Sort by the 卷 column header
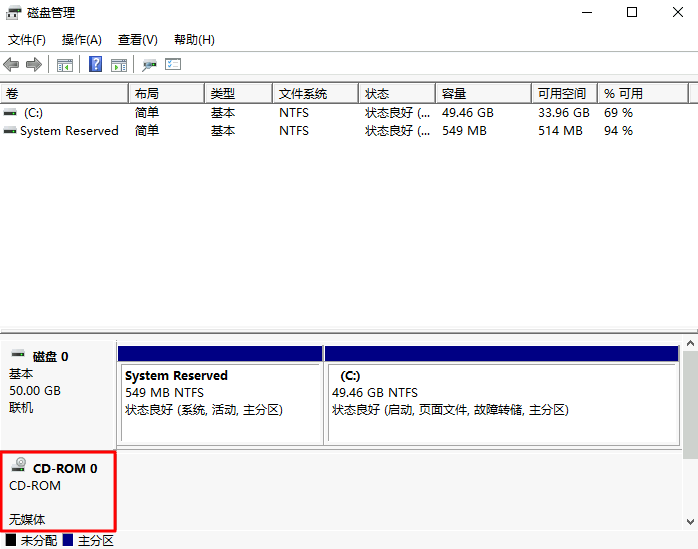Viewport: 698px width, 549px height. click(x=64, y=94)
